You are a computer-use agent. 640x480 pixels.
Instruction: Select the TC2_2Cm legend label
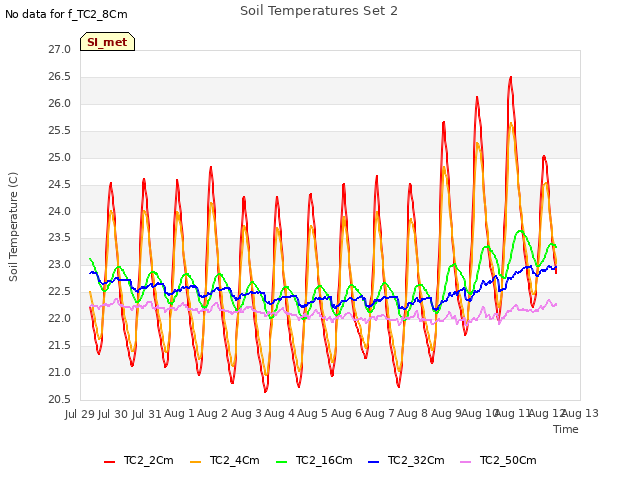coord(149,460)
